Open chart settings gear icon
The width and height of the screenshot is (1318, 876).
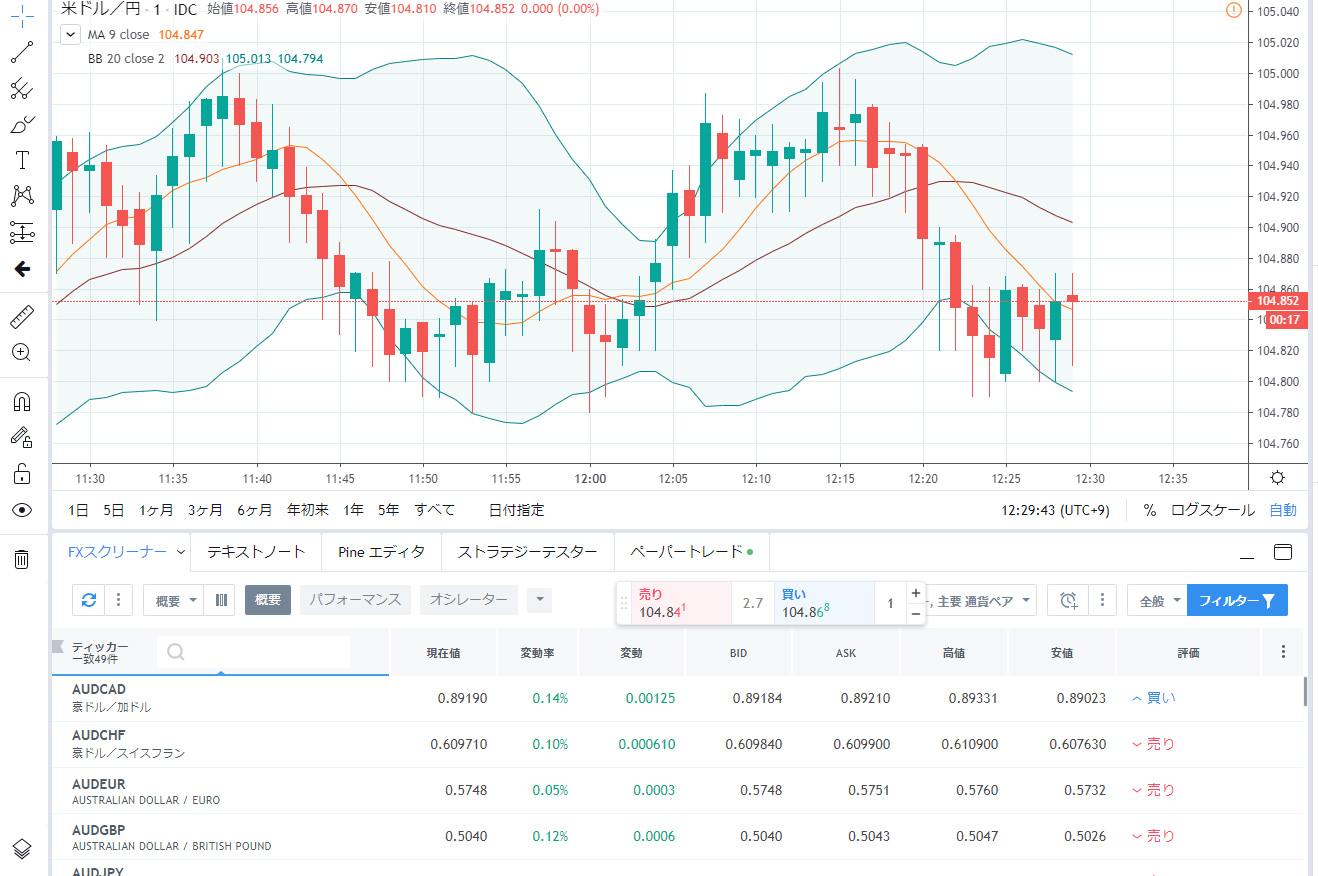[1277, 477]
